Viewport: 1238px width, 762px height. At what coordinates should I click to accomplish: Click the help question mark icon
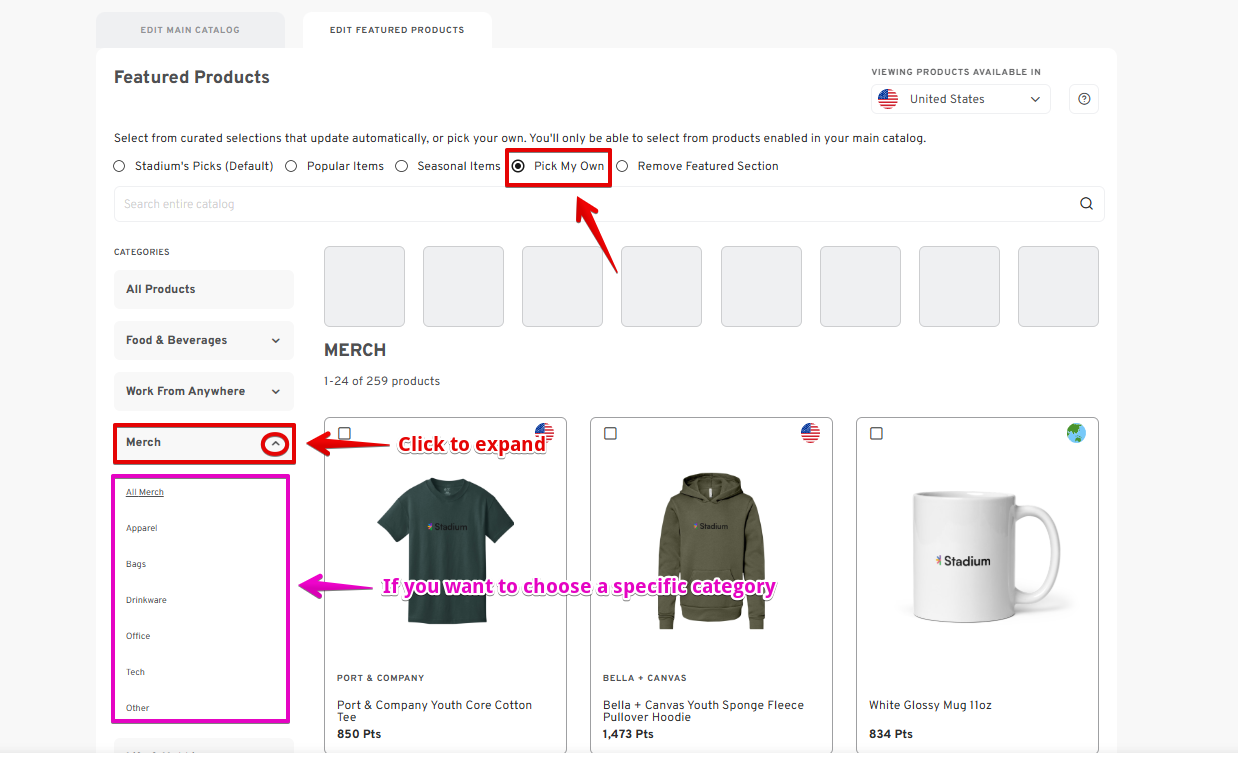pos(1084,99)
